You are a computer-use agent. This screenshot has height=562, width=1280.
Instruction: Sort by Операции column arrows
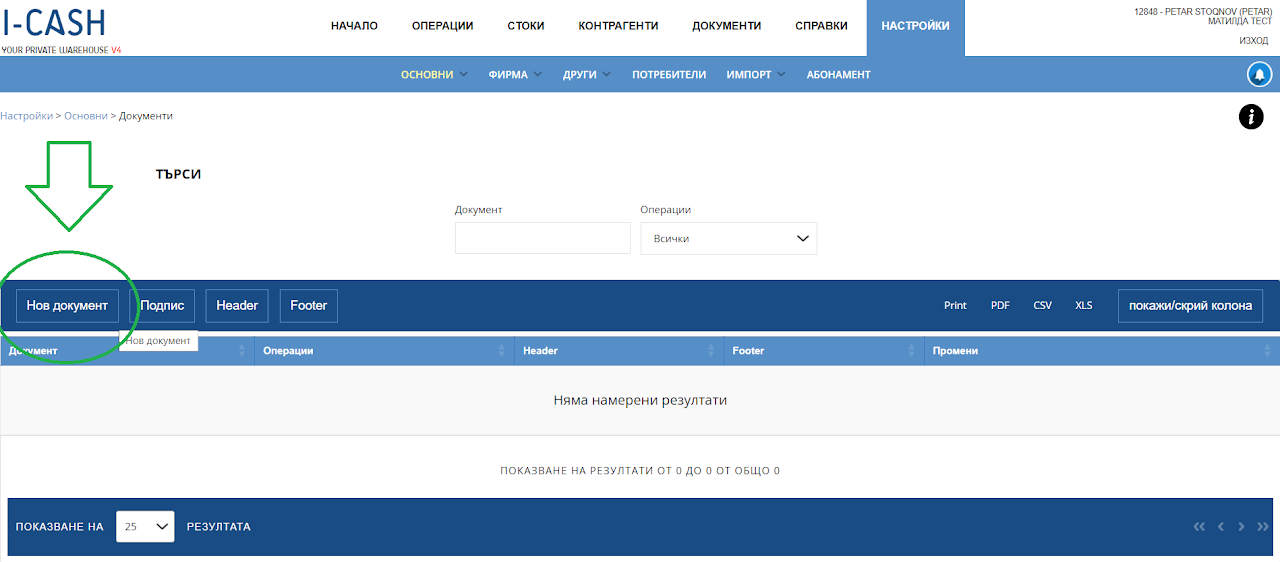click(x=502, y=351)
